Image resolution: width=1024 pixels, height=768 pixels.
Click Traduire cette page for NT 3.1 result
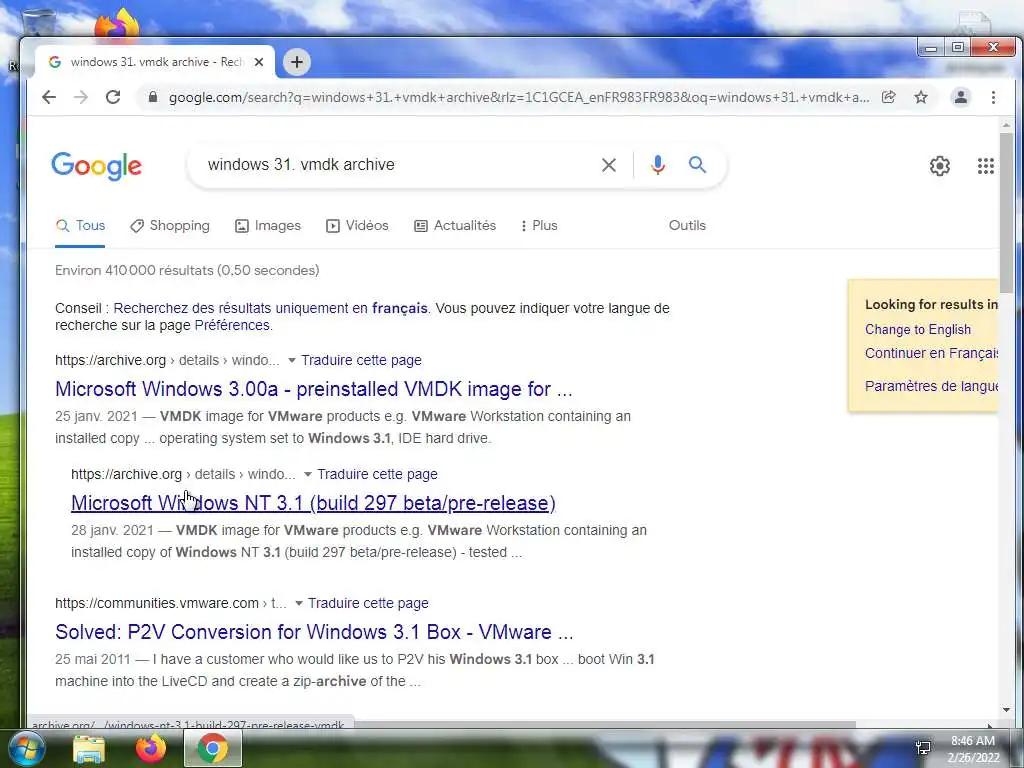pos(377,474)
